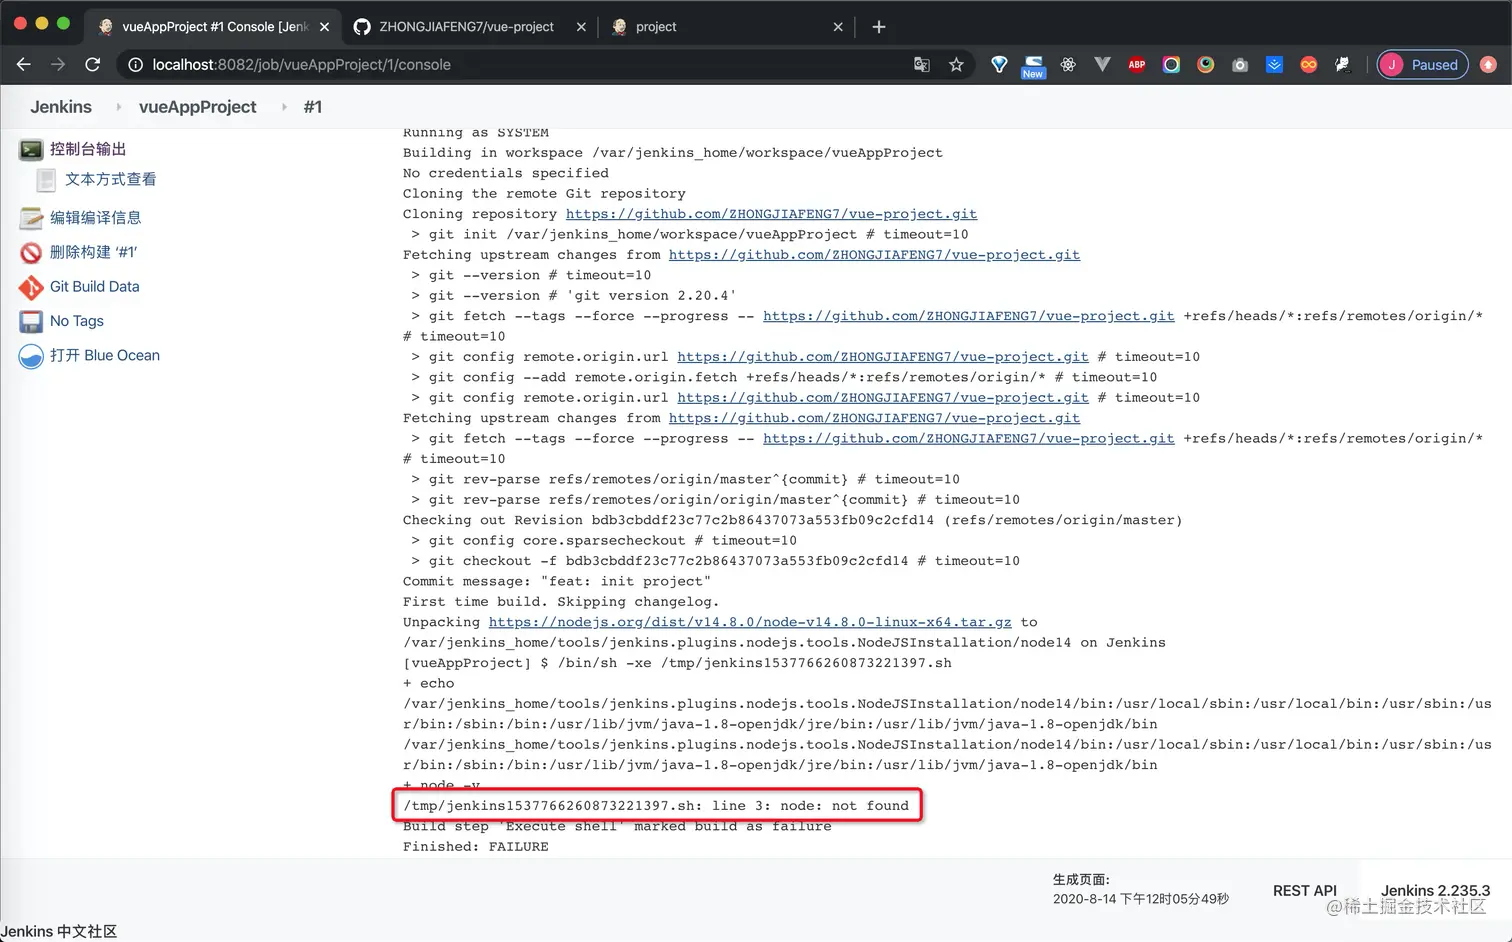
Task: Go back with the browser back arrow
Action: click(24, 65)
